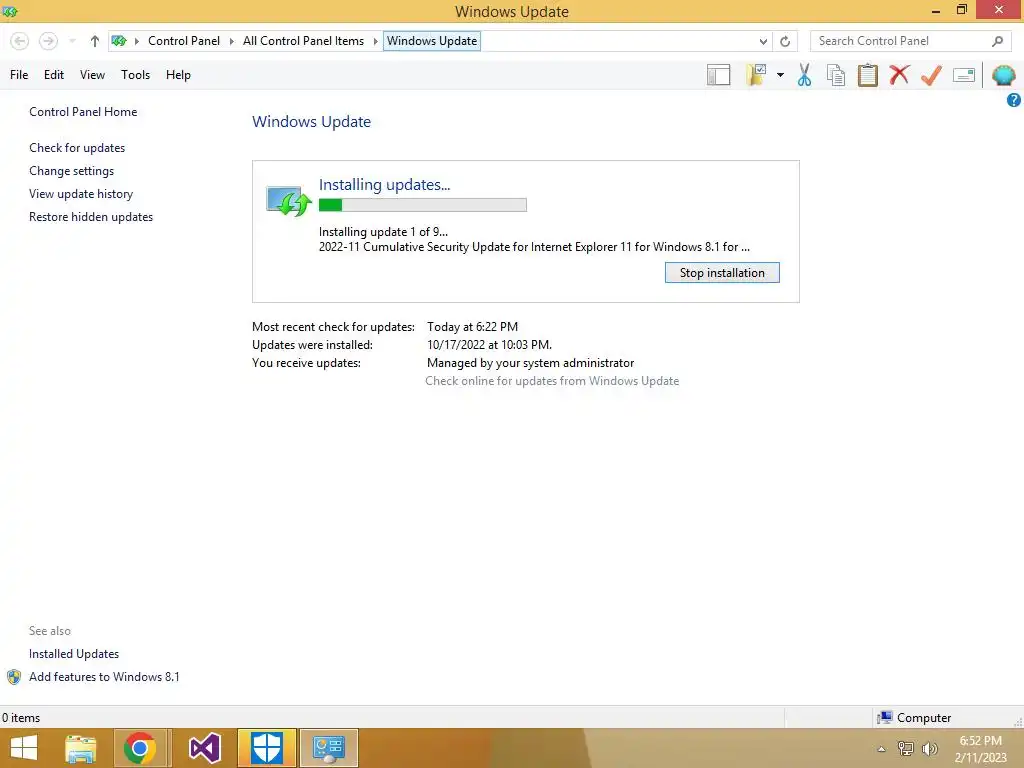Click the Windows Update shield icon in panel
The width and height of the screenshot is (1024, 768).
[x=288, y=200]
